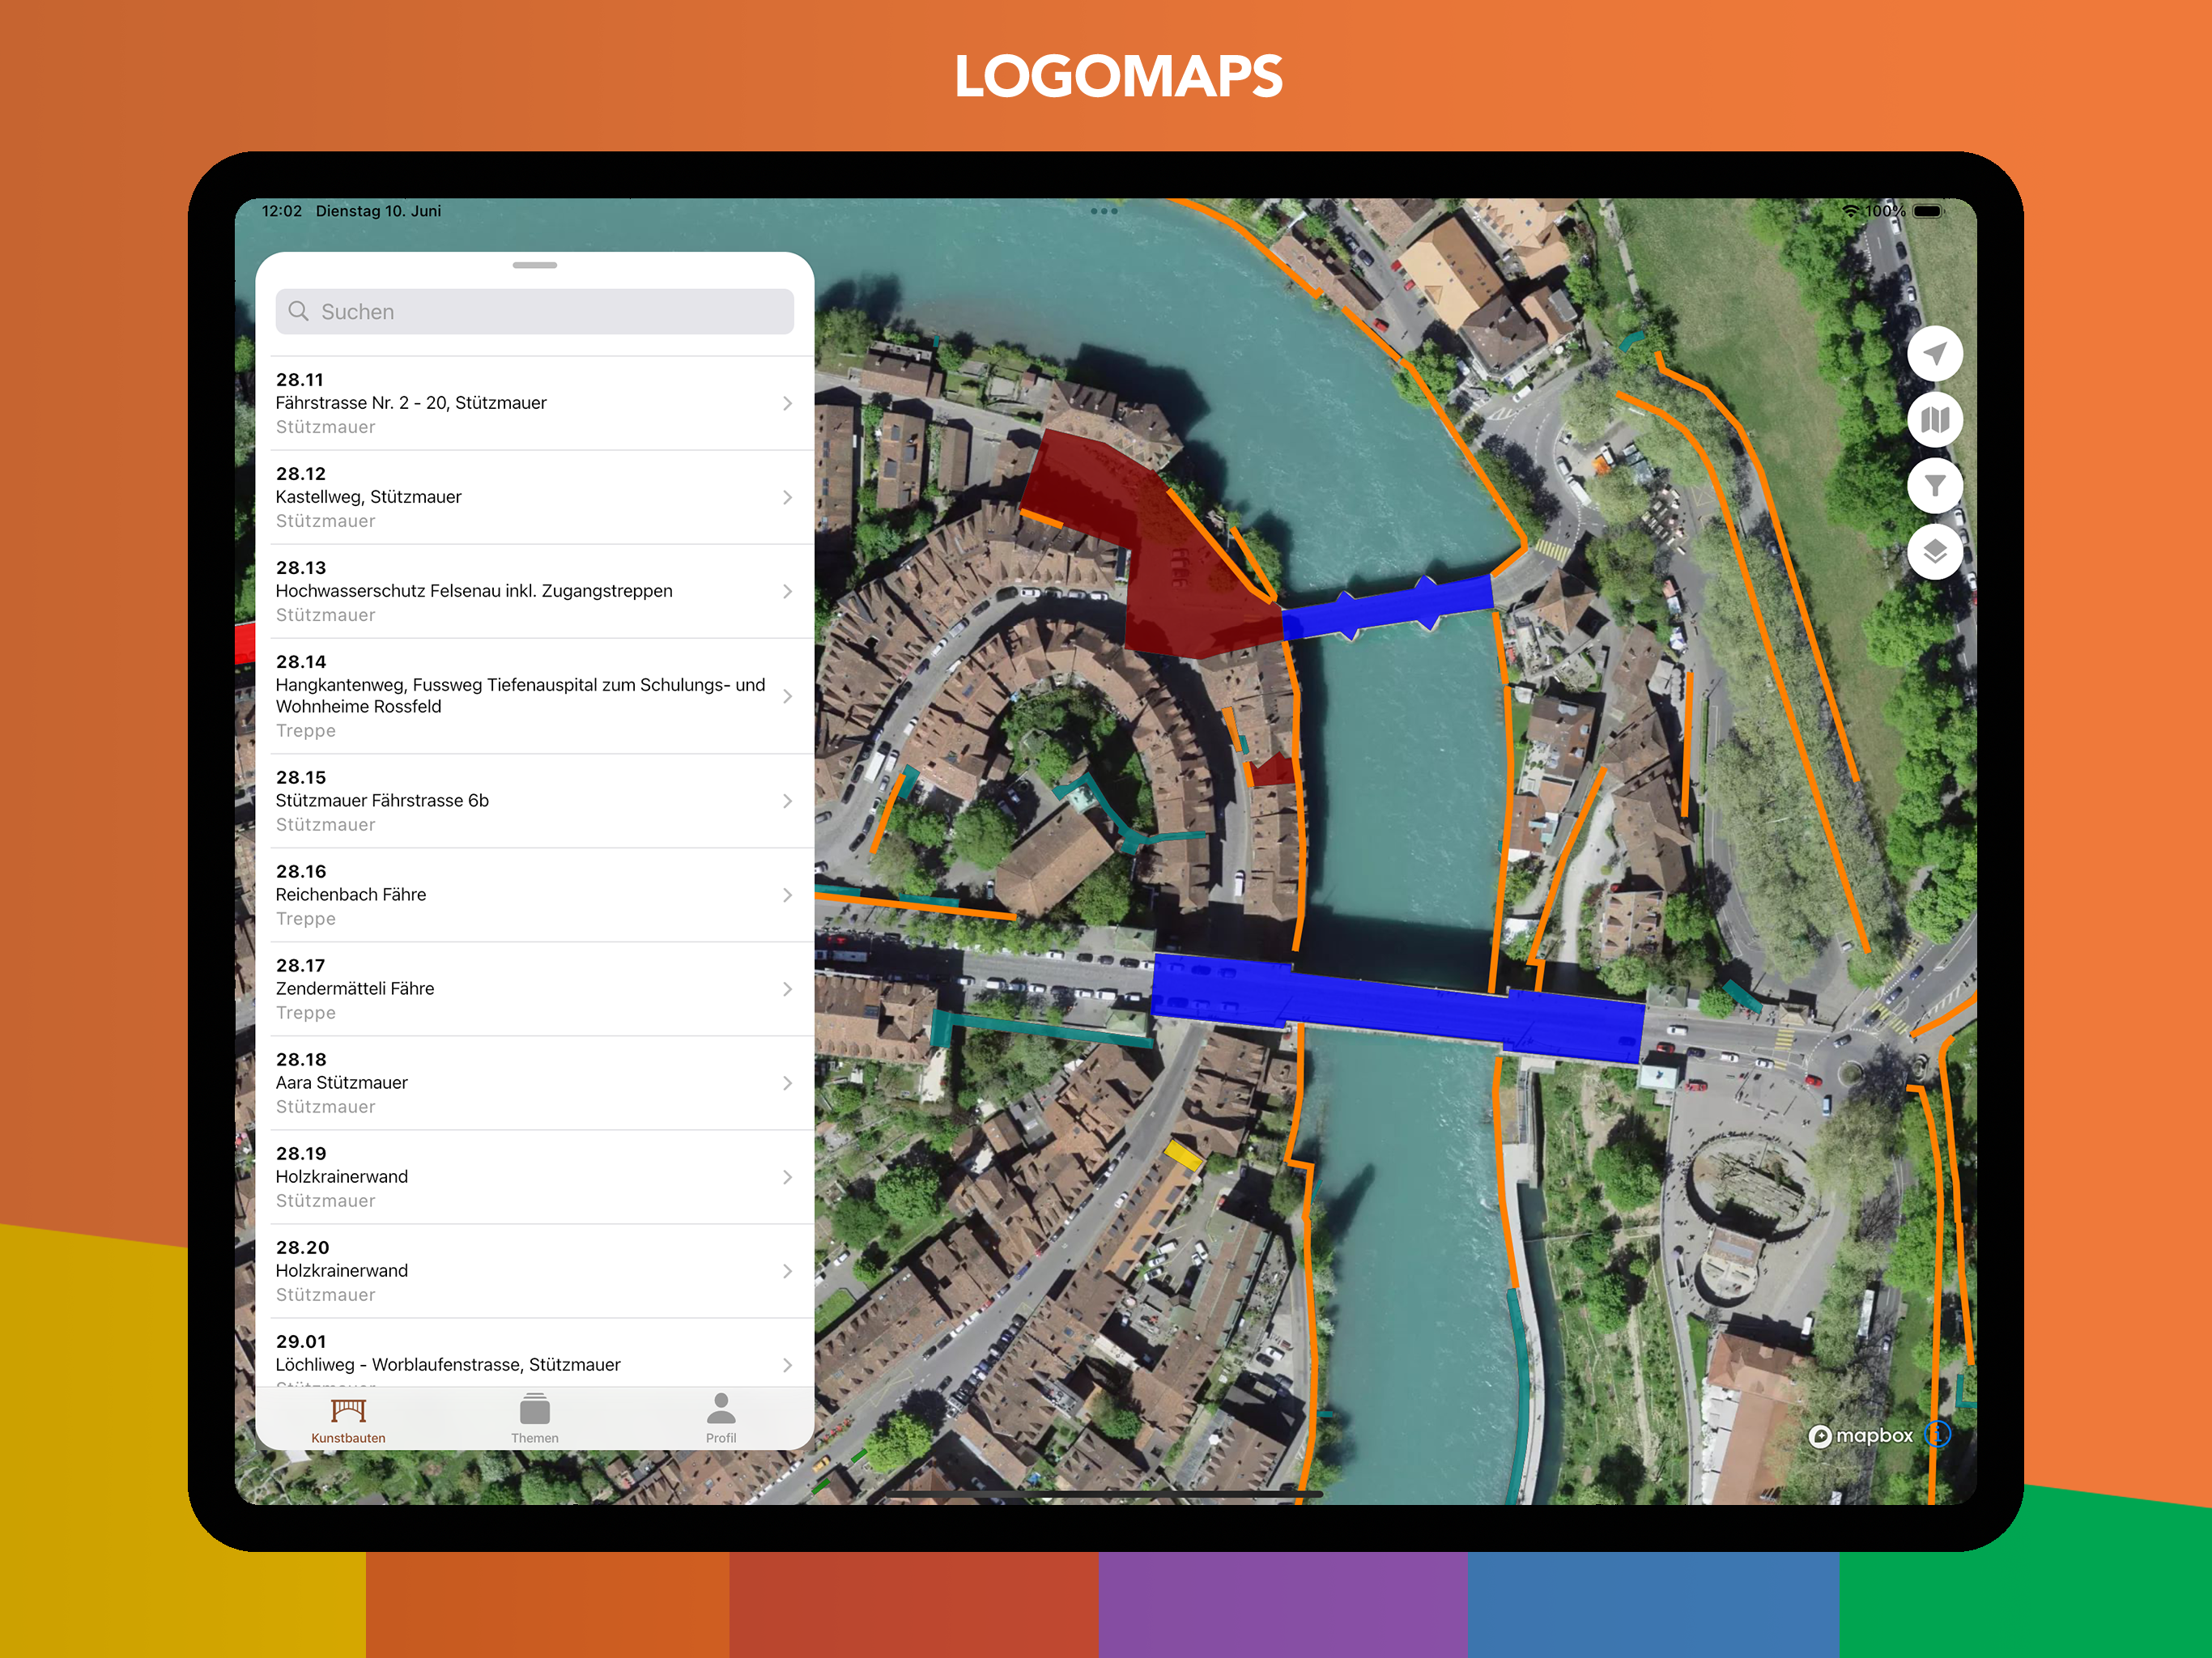This screenshot has width=2212, height=1658.
Task: Select entry Fährstrasse Nr. 2 - 20, Stützmauer
Action: 535,403
